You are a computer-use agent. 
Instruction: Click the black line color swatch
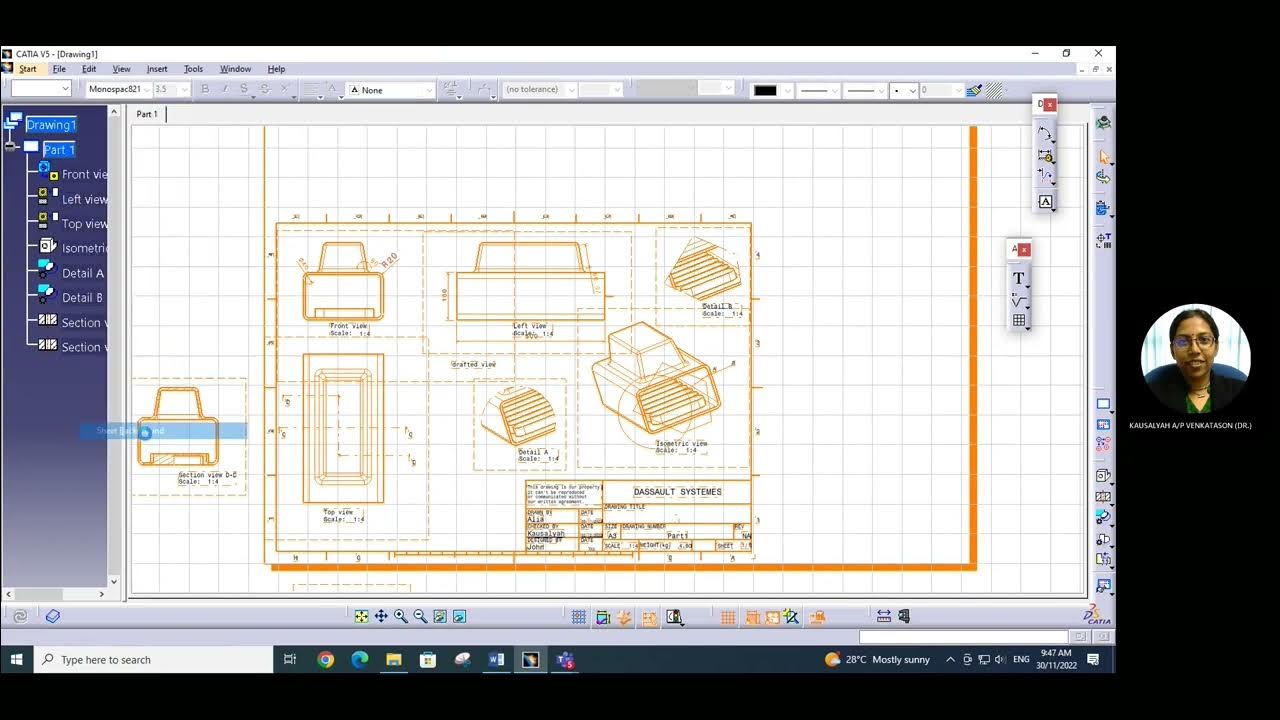[765, 90]
